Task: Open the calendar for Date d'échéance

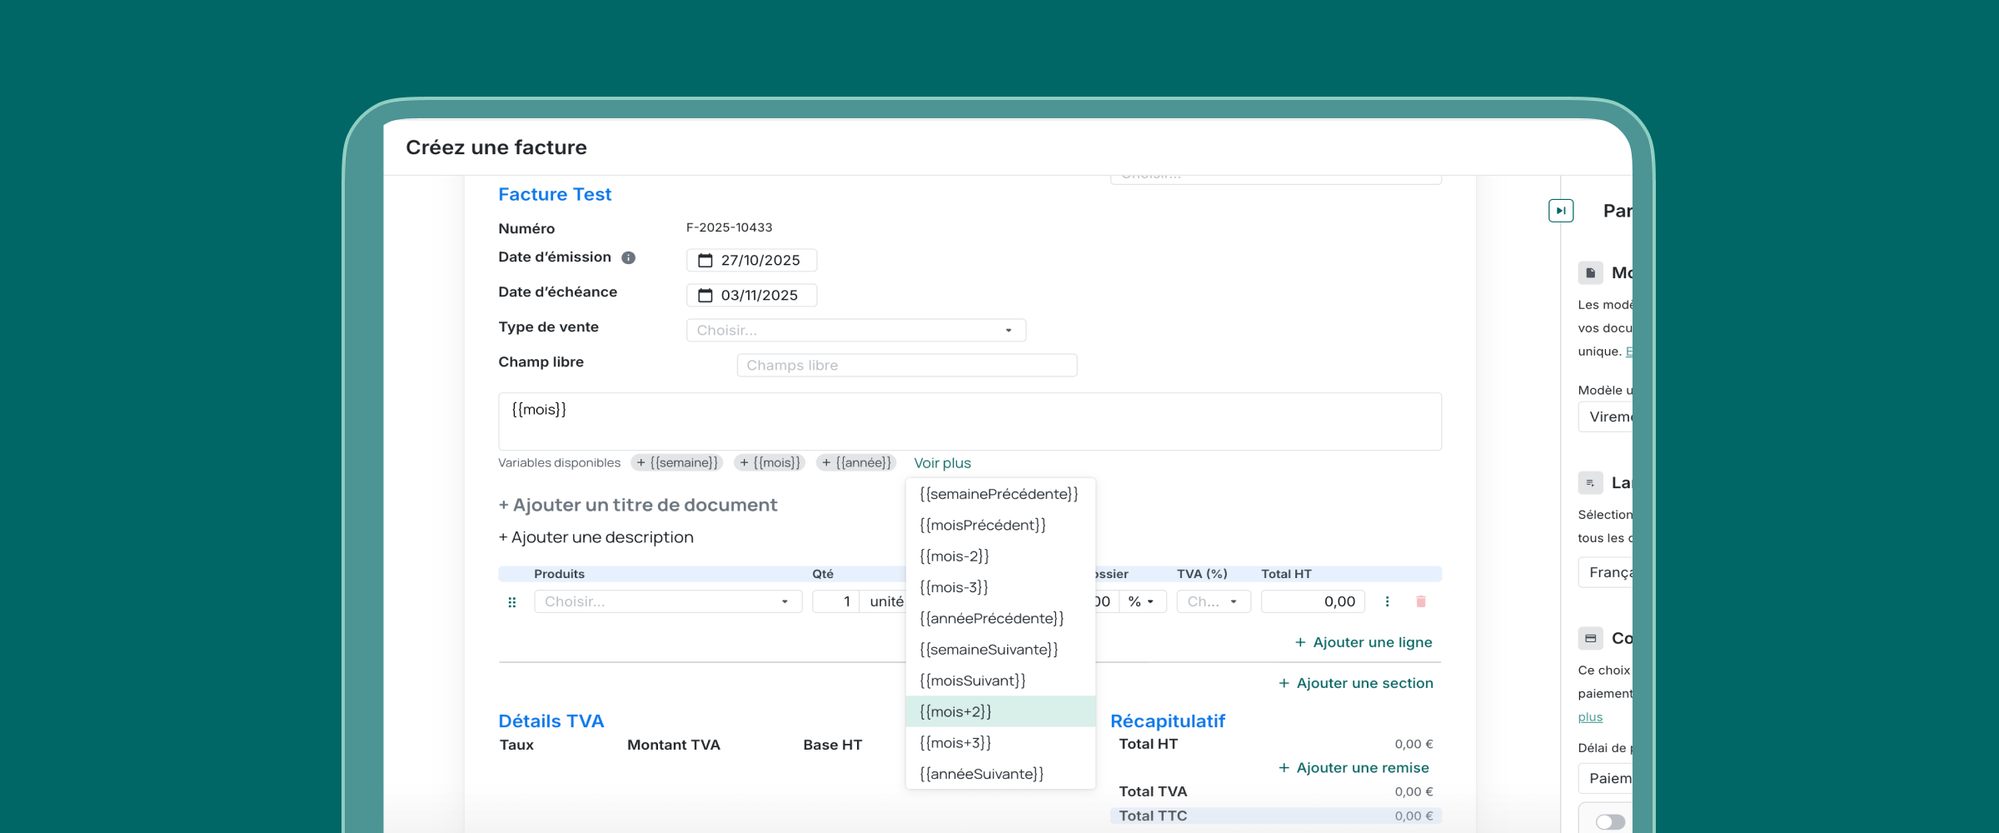Action: tap(705, 296)
